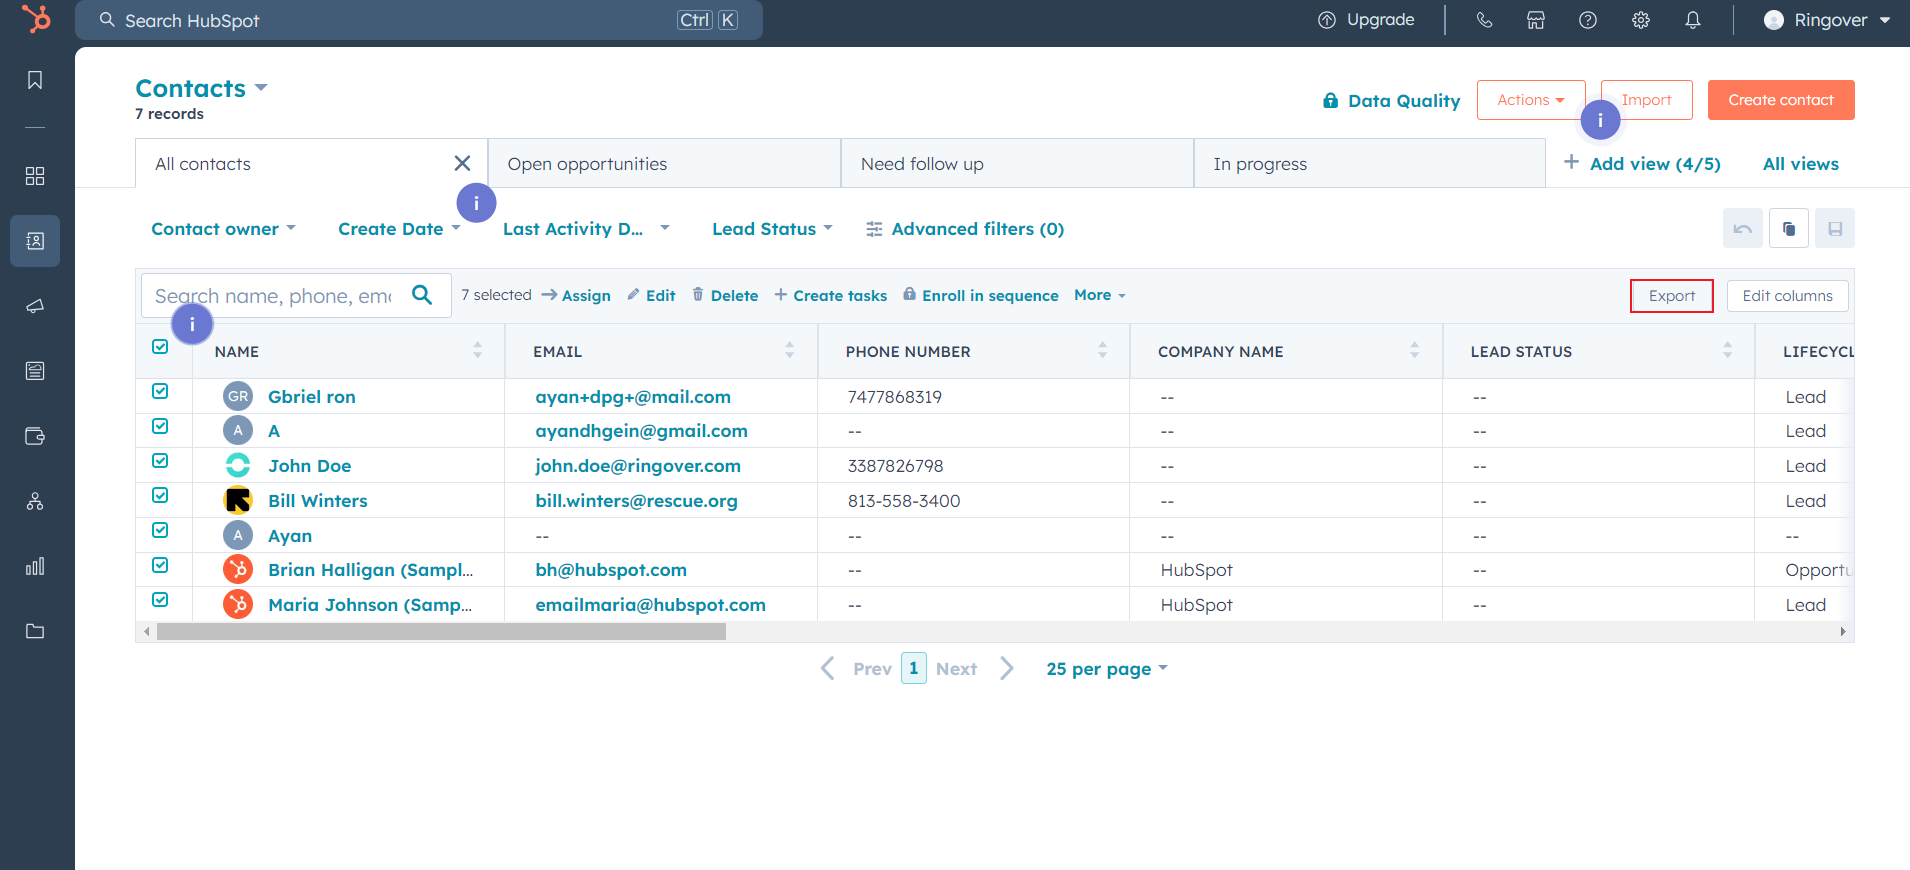Viewport: 1910px width, 870px height.
Task: Uncheck the Gbriel ron row checkbox
Action: point(160,391)
